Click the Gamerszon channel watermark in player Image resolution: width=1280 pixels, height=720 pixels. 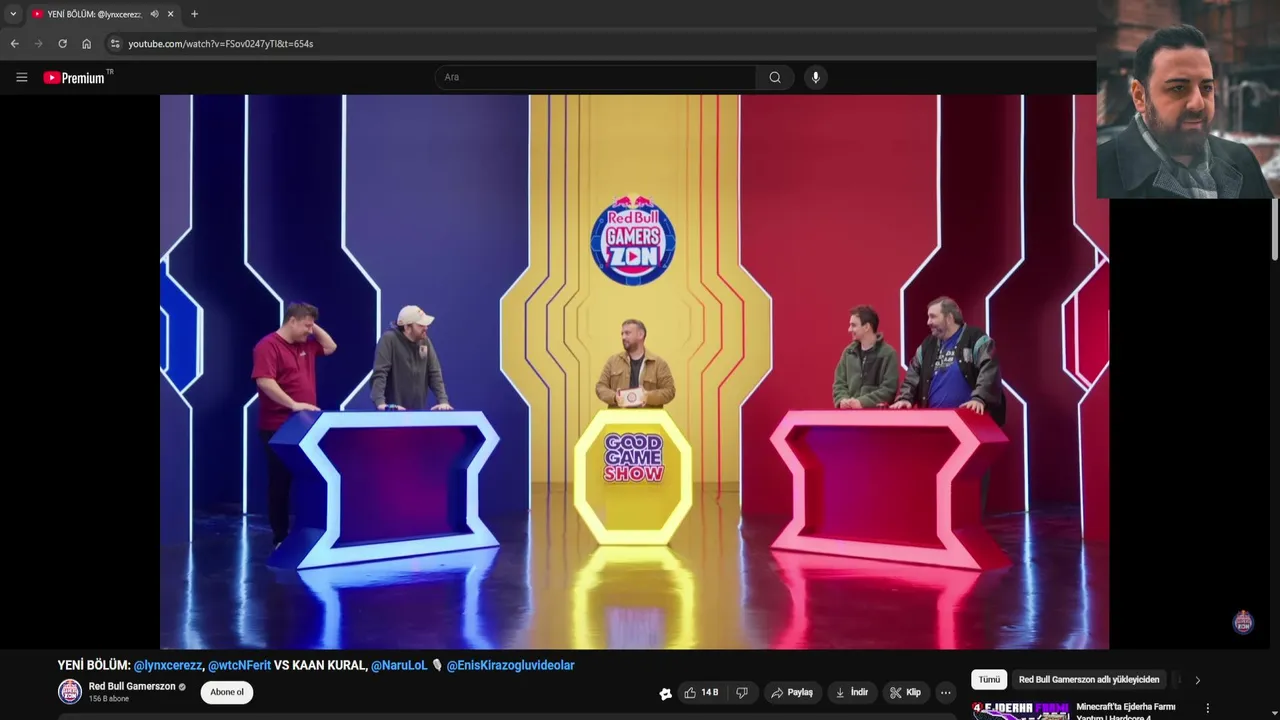pyautogui.click(x=1243, y=622)
